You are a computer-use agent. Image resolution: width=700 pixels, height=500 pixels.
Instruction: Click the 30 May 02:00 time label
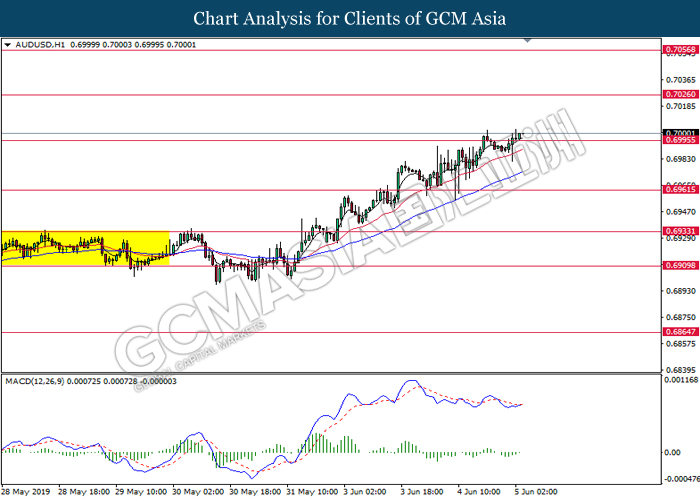coord(198,492)
